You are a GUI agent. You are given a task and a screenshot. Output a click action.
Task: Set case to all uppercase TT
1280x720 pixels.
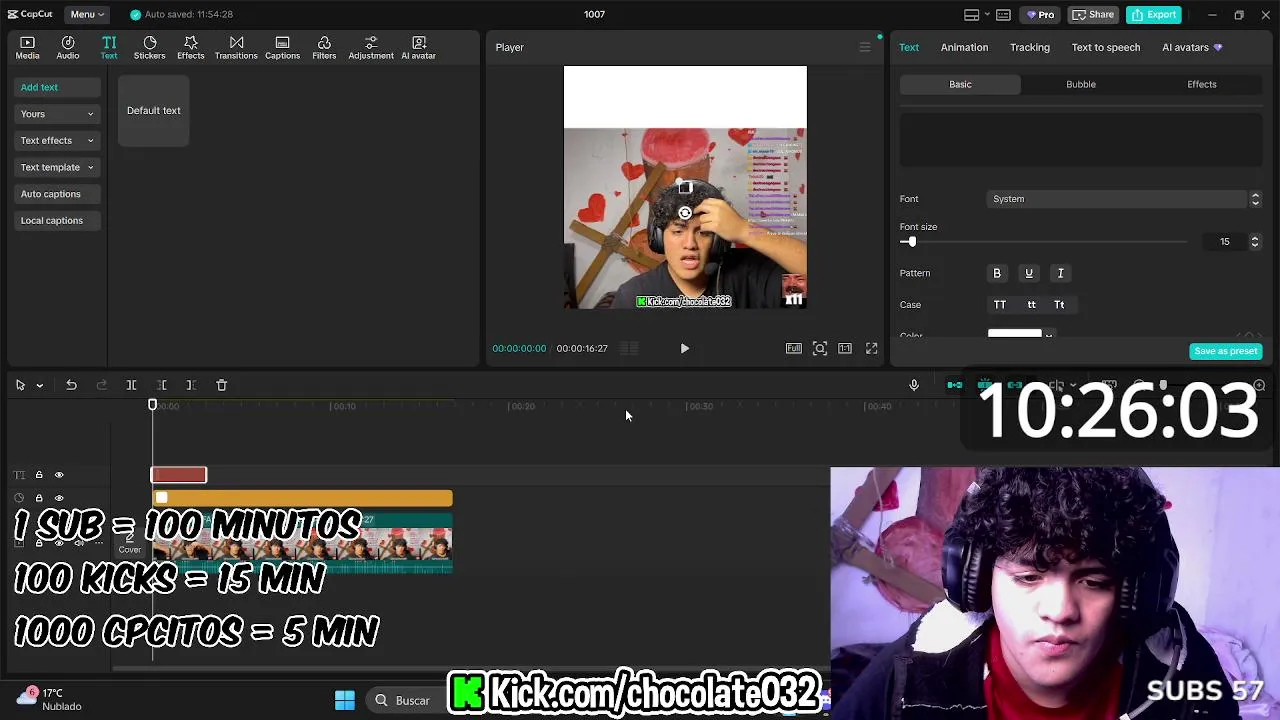(x=1000, y=305)
